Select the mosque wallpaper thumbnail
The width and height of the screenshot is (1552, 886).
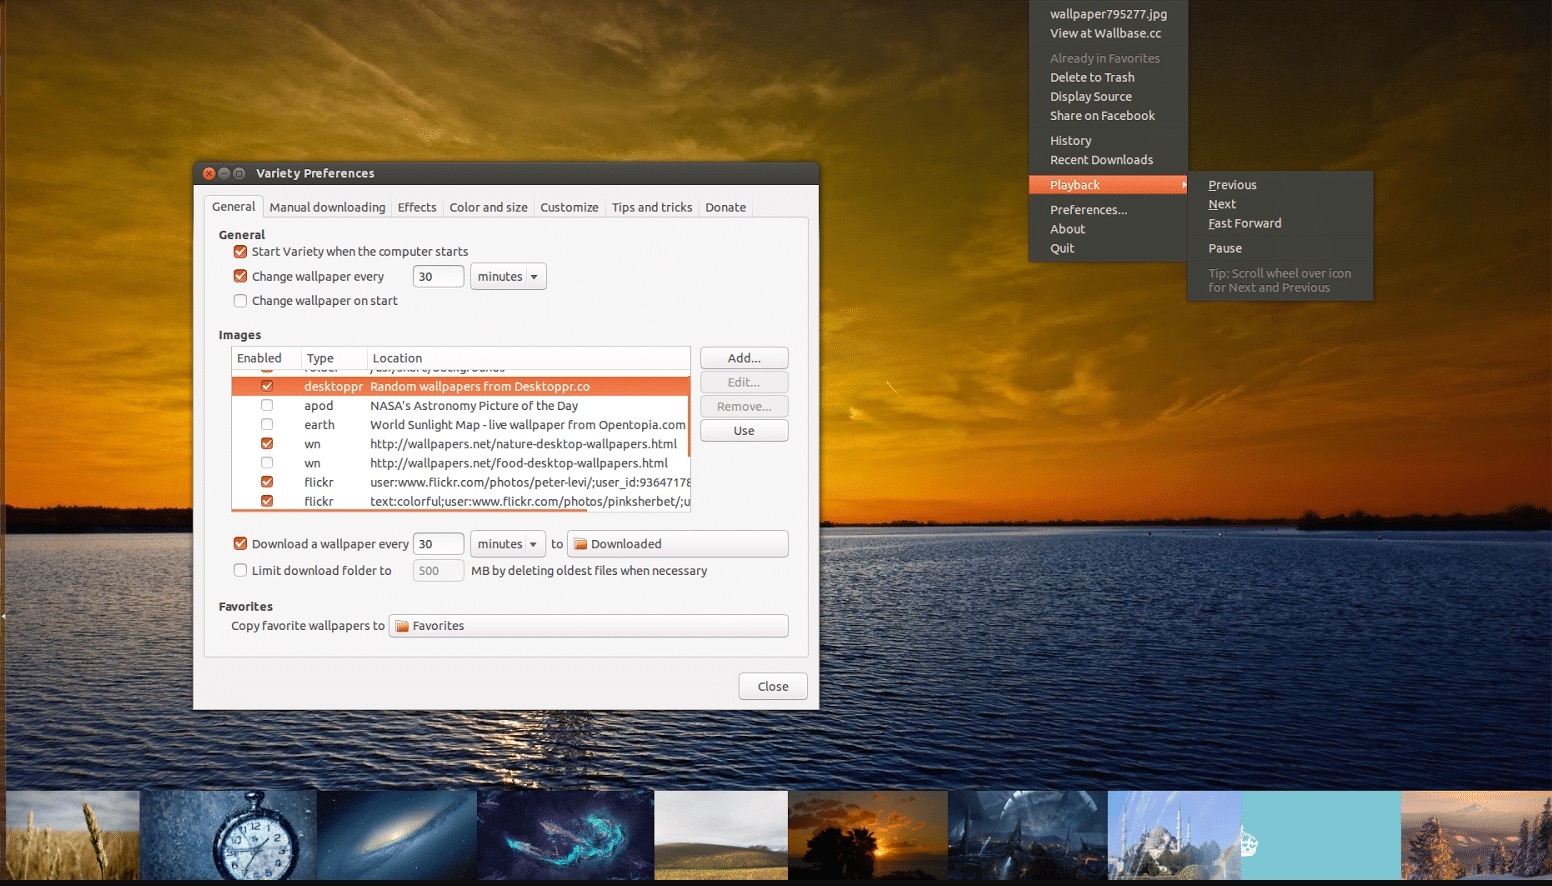tap(1174, 835)
